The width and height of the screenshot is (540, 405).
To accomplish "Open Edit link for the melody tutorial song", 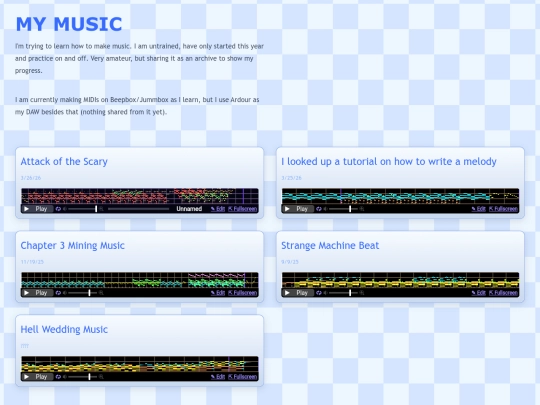I will pyautogui.click(x=479, y=209).
